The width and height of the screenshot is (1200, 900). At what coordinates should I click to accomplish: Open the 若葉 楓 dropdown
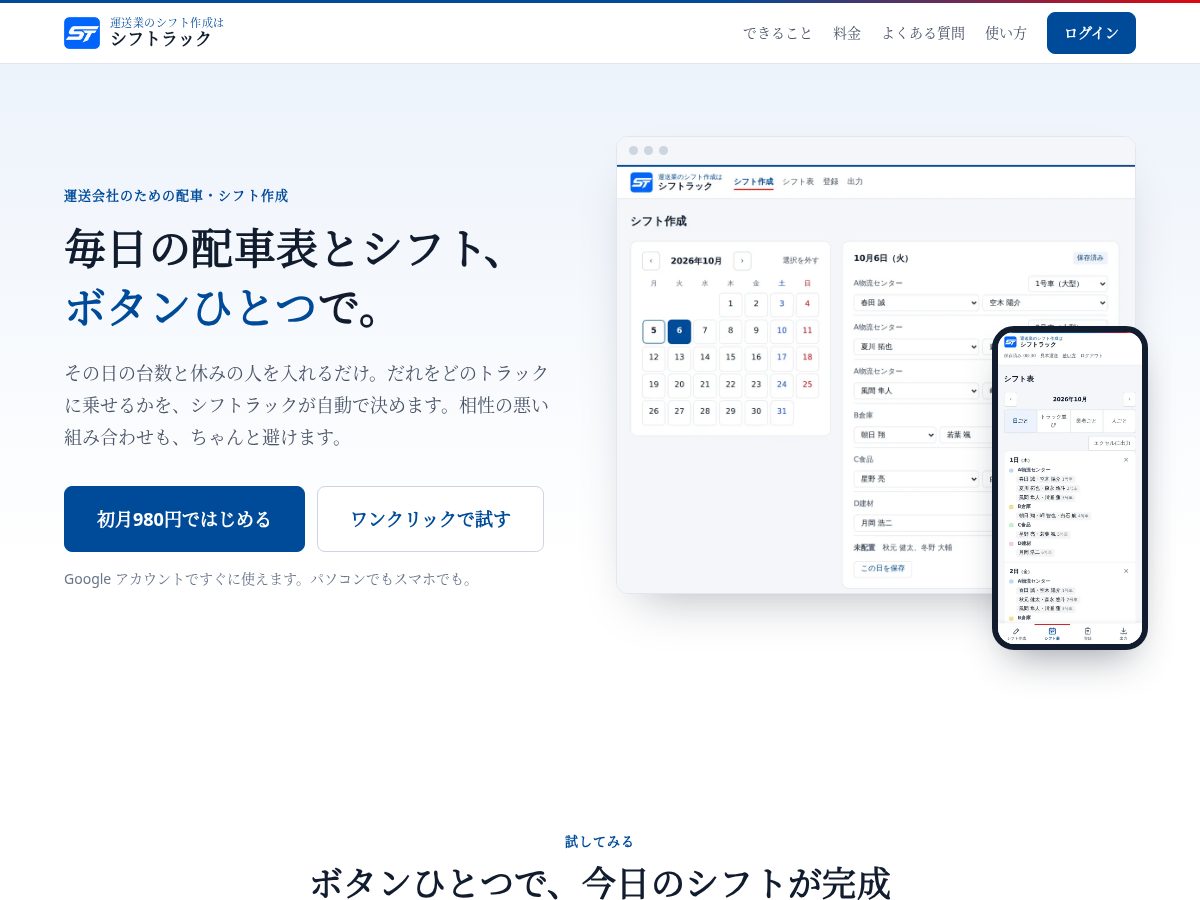tap(965, 435)
